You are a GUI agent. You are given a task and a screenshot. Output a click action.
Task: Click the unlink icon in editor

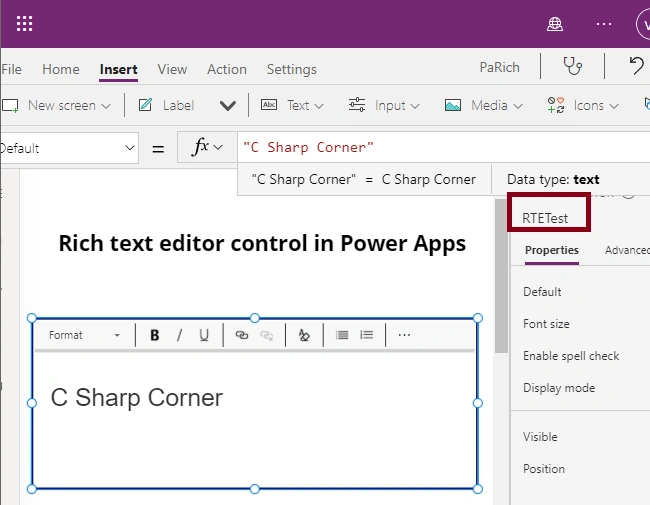click(x=267, y=335)
